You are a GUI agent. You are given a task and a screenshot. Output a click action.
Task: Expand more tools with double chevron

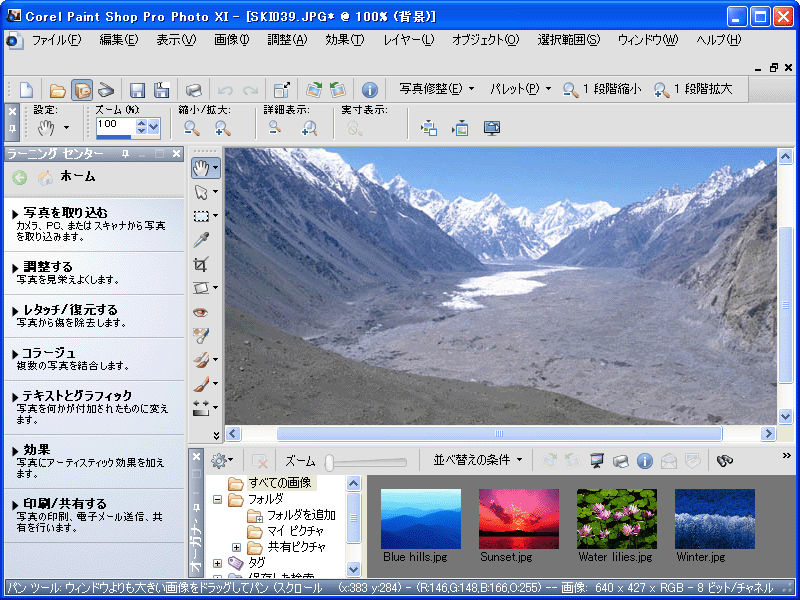[216, 435]
